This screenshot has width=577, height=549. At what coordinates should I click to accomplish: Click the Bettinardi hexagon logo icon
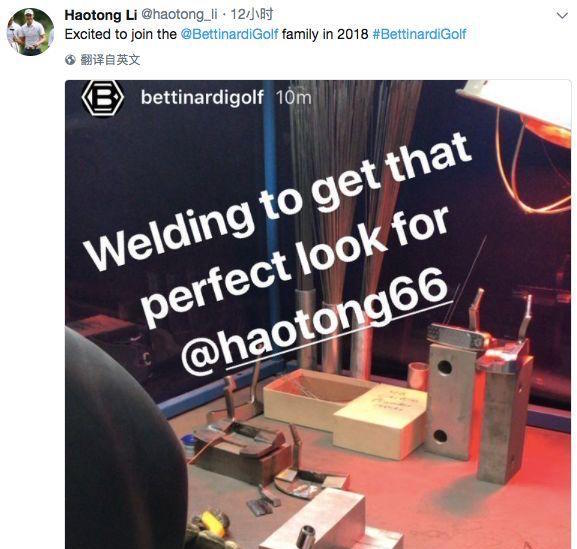click(103, 98)
